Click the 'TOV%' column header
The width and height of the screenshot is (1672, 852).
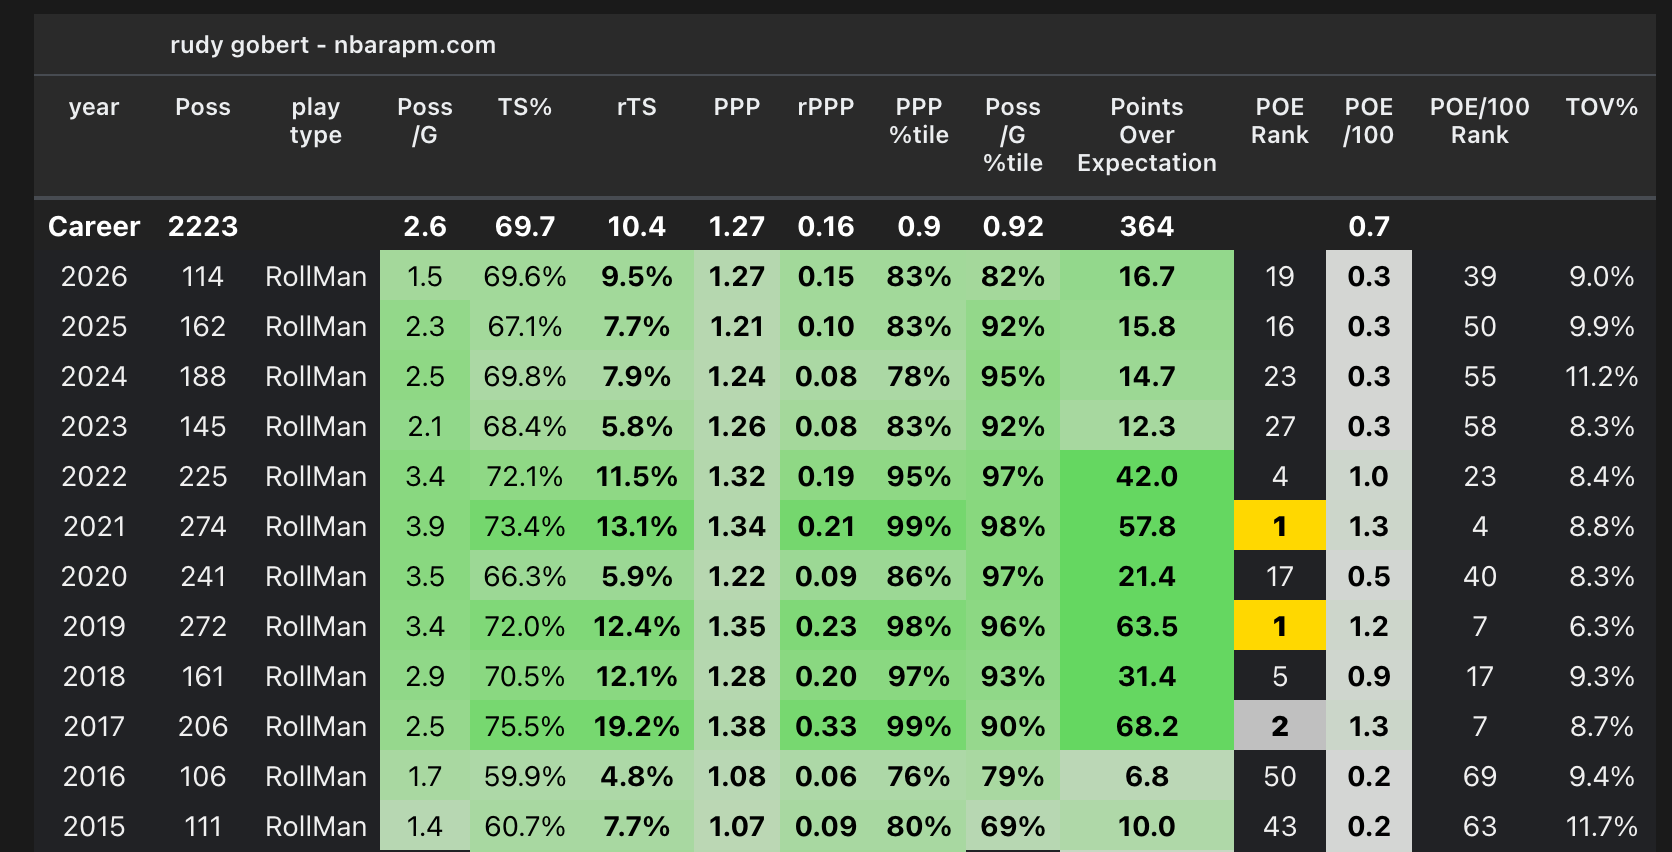click(x=1602, y=107)
